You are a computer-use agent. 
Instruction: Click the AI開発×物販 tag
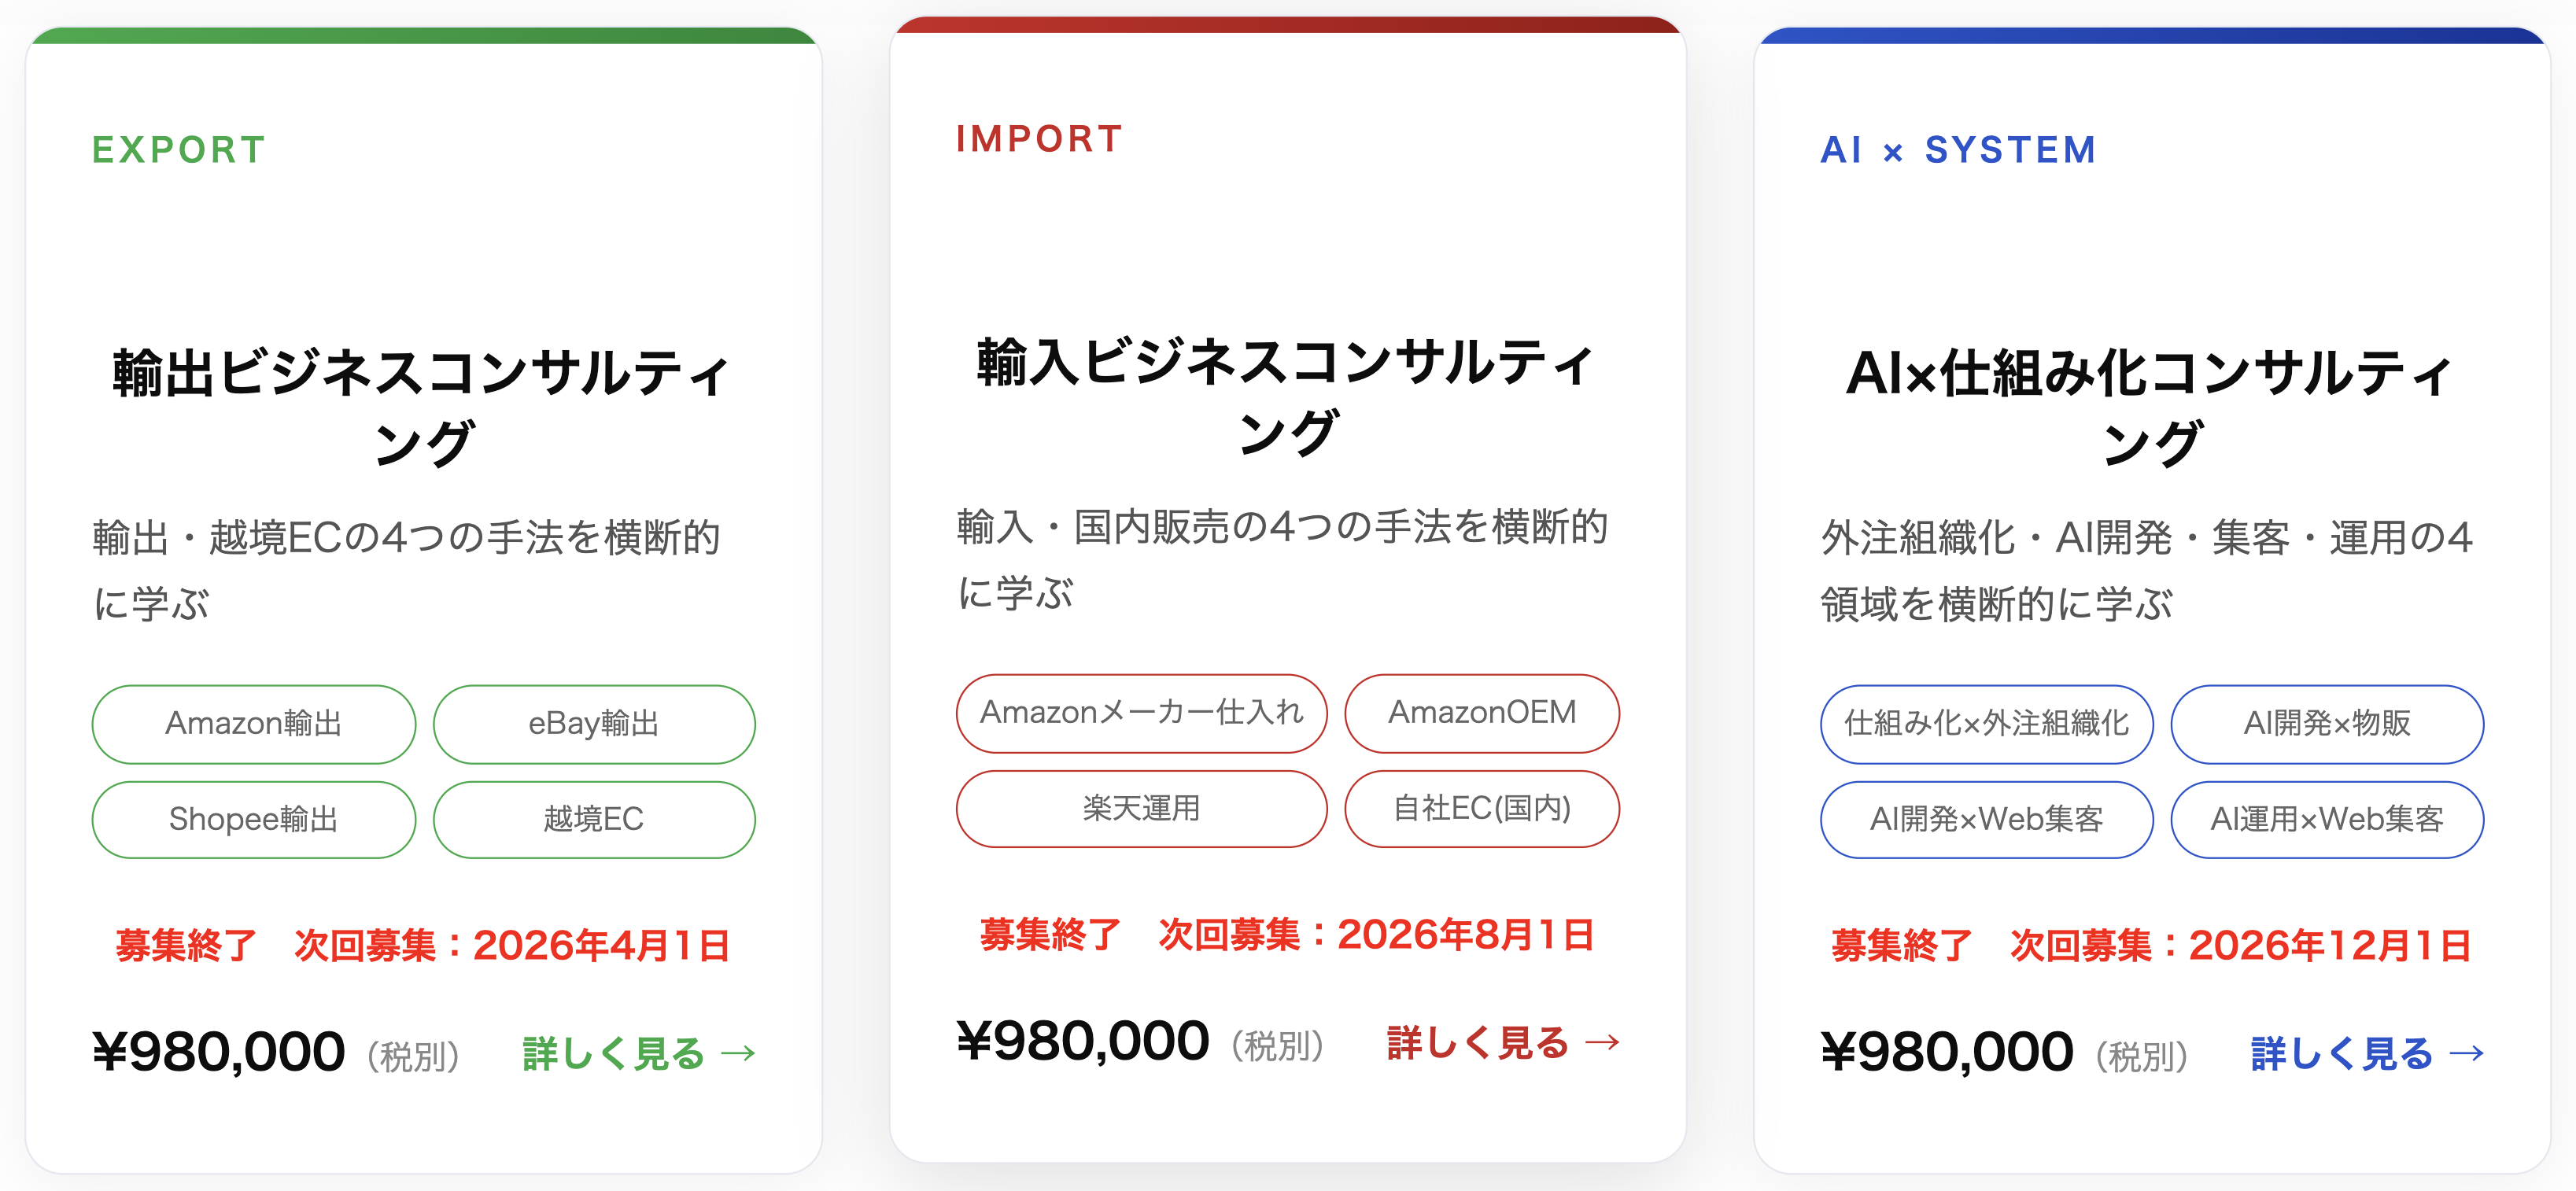point(2326,723)
